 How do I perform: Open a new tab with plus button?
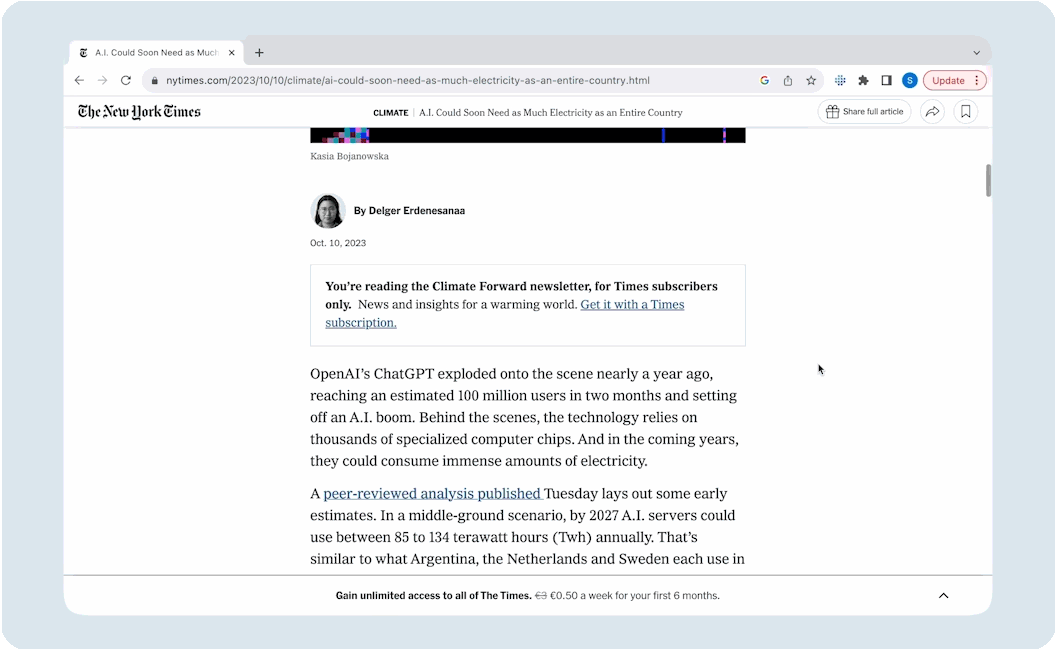(x=259, y=53)
